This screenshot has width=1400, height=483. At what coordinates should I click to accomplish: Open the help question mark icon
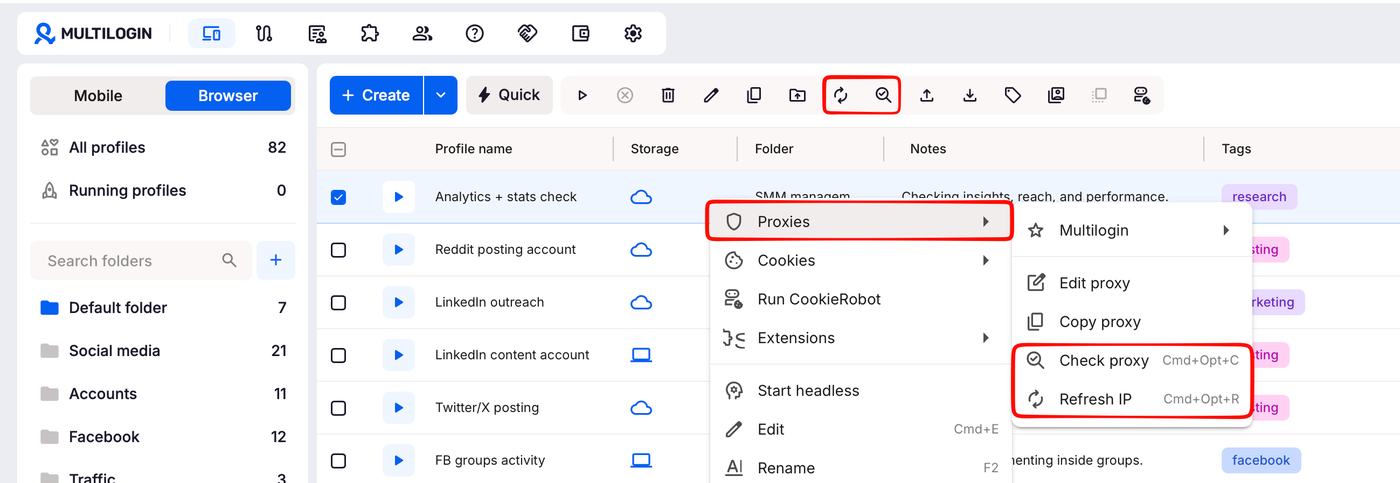[475, 33]
